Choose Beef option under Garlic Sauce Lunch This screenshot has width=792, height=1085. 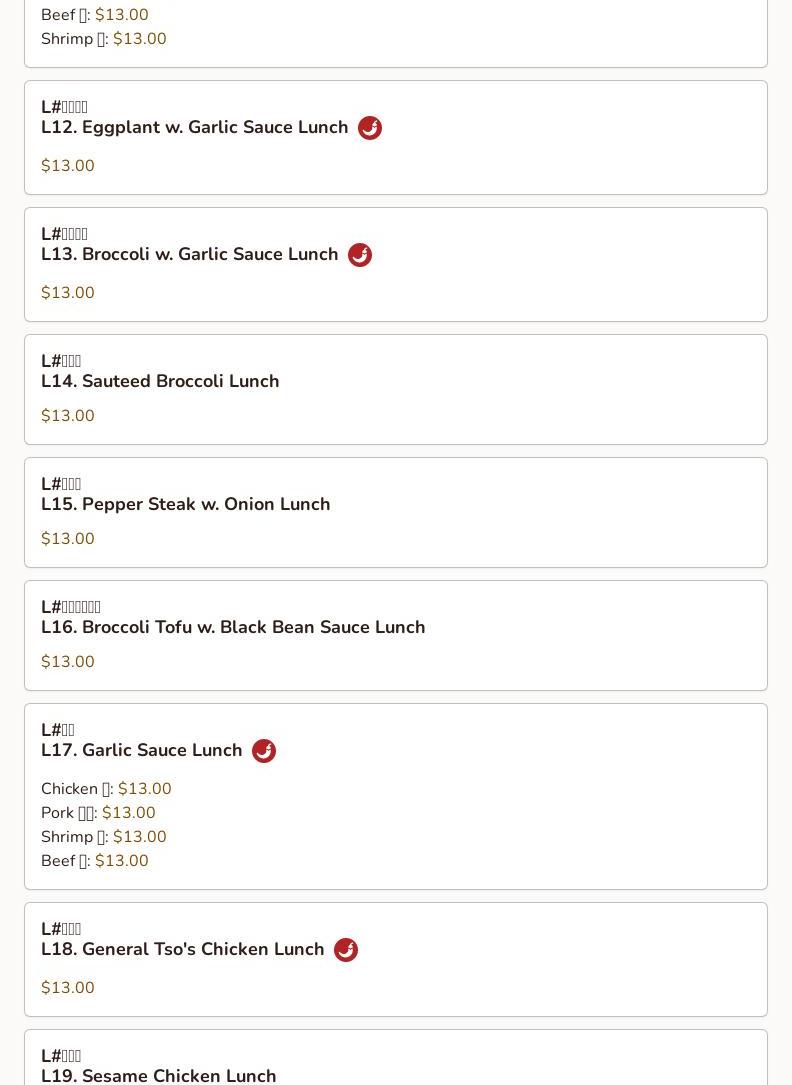click(95, 861)
